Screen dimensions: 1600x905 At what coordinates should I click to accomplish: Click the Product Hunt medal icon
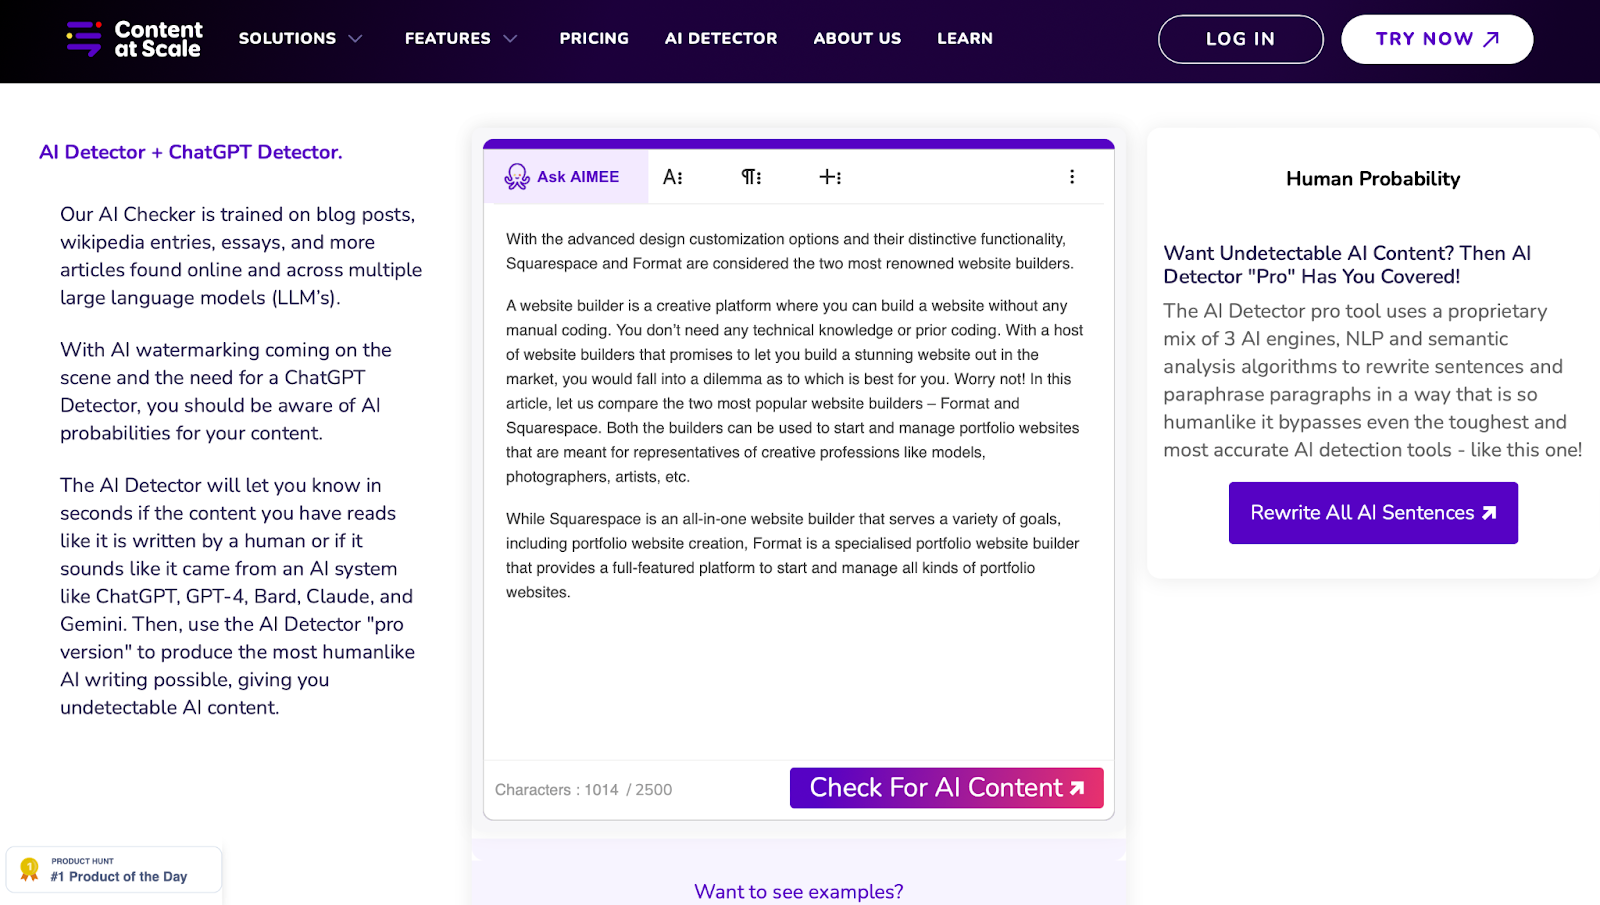coord(30,869)
